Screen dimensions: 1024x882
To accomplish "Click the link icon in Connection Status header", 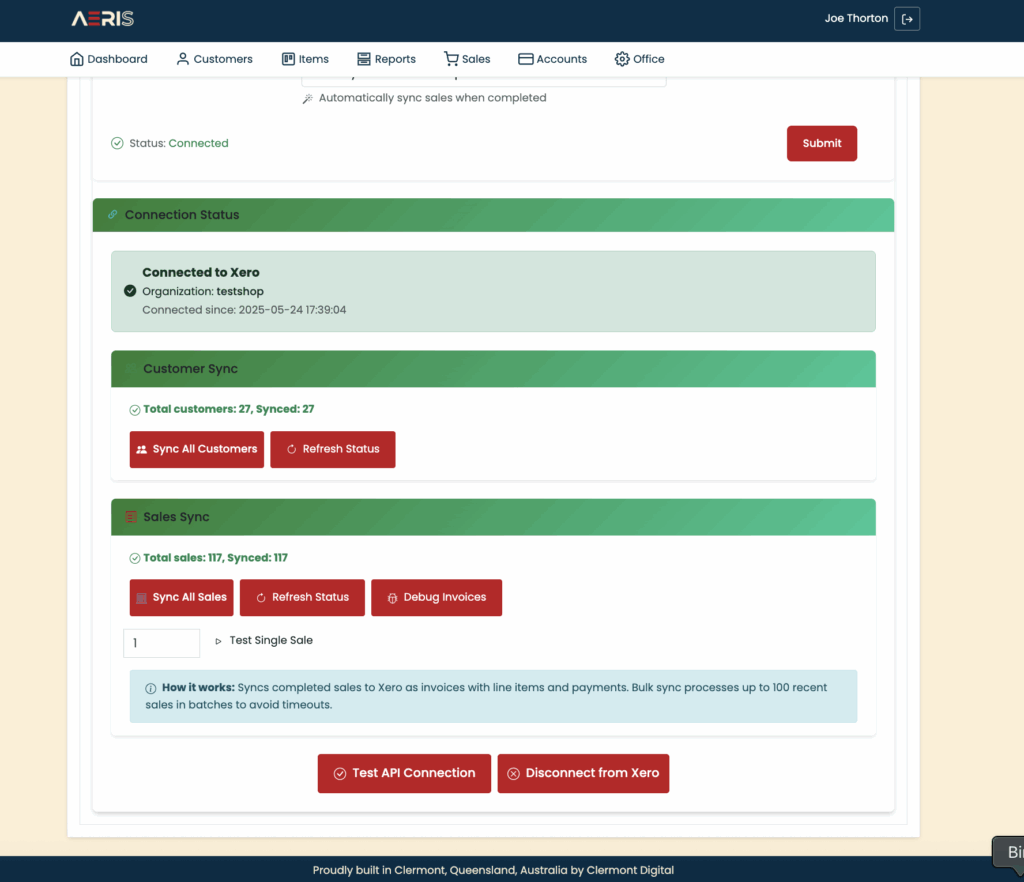I will (112, 215).
